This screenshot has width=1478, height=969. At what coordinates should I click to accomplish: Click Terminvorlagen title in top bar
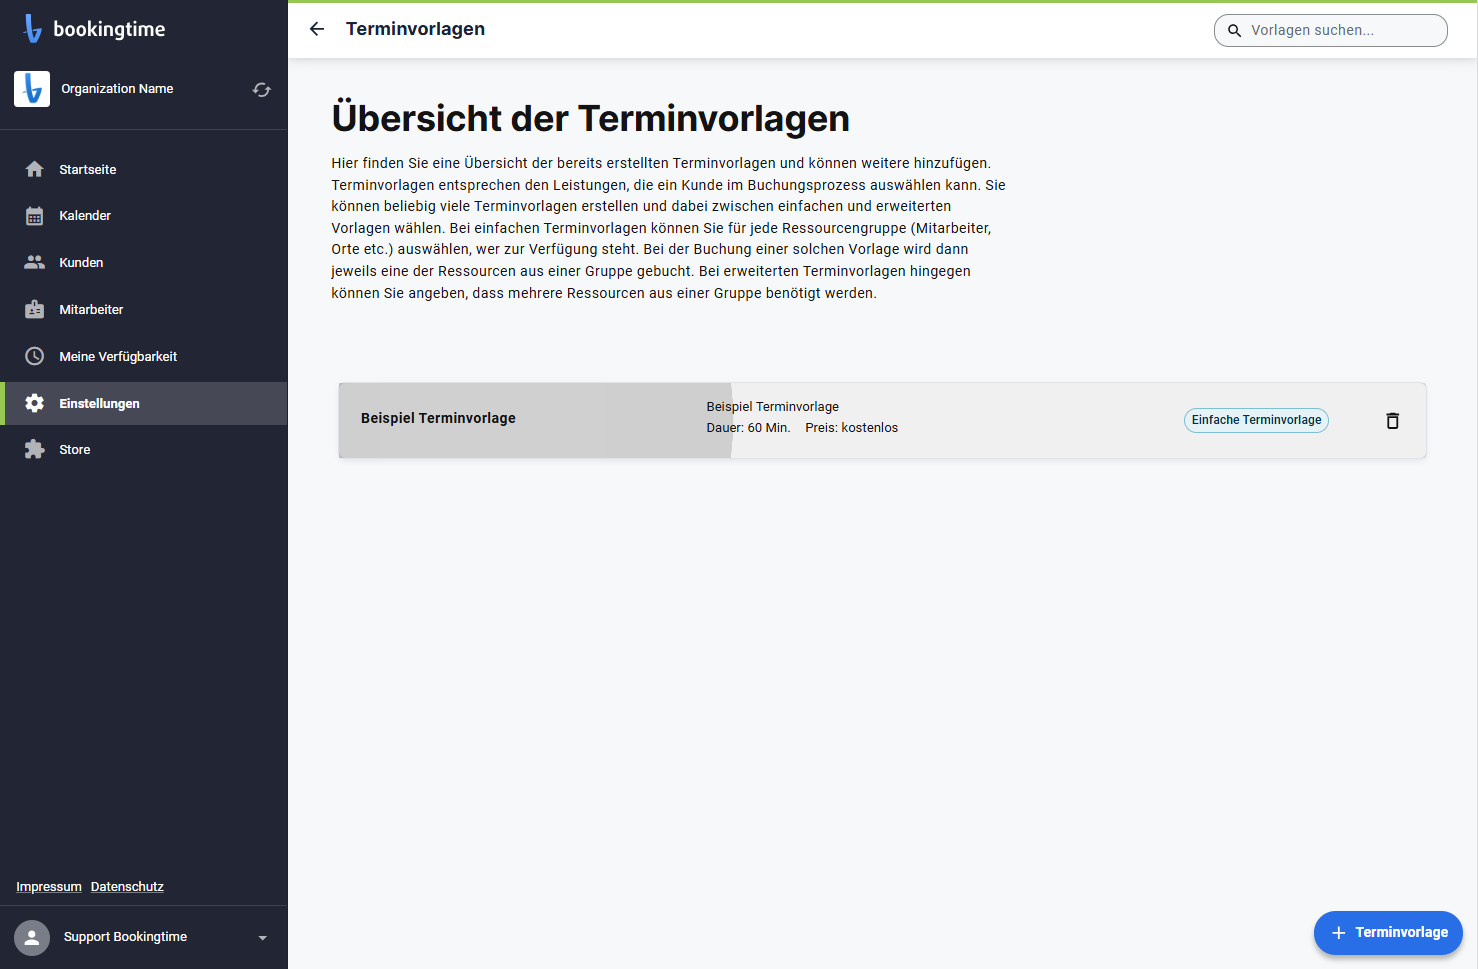[x=415, y=29]
